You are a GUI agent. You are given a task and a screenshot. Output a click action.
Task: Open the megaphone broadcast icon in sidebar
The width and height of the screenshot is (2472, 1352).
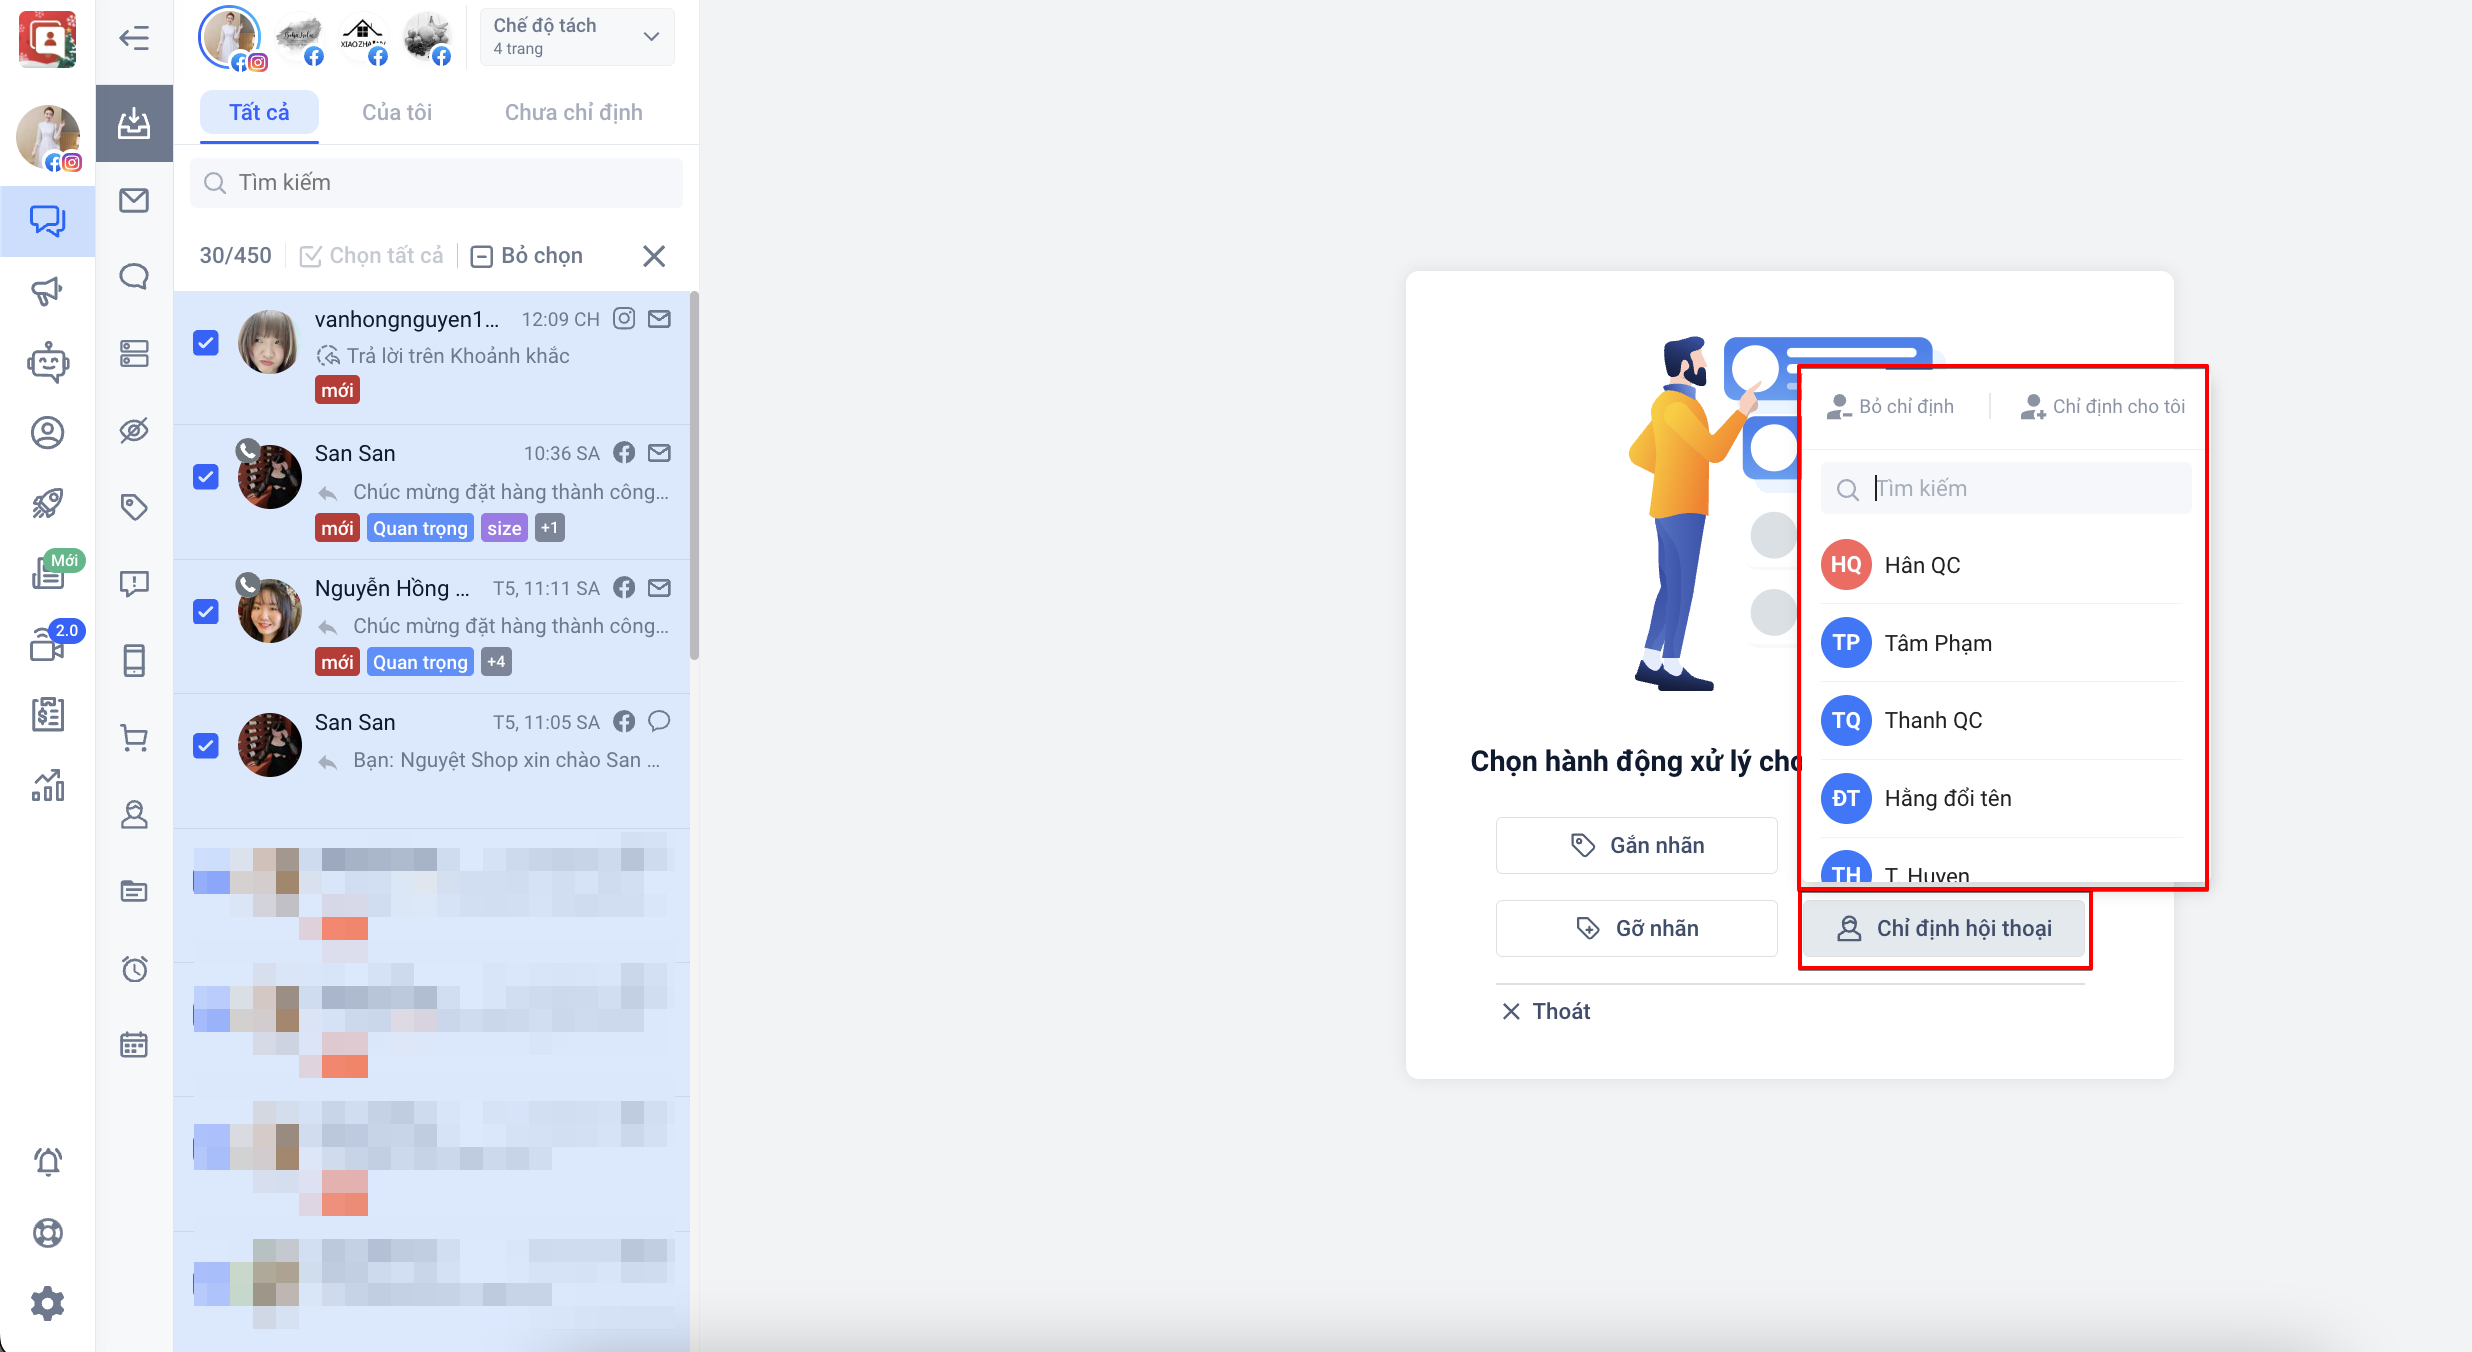tap(47, 291)
